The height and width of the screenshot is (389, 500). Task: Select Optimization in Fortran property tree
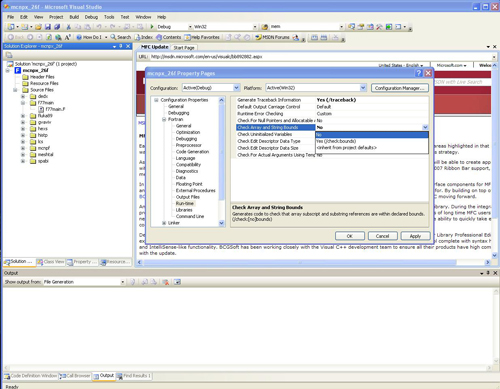(188, 132)
